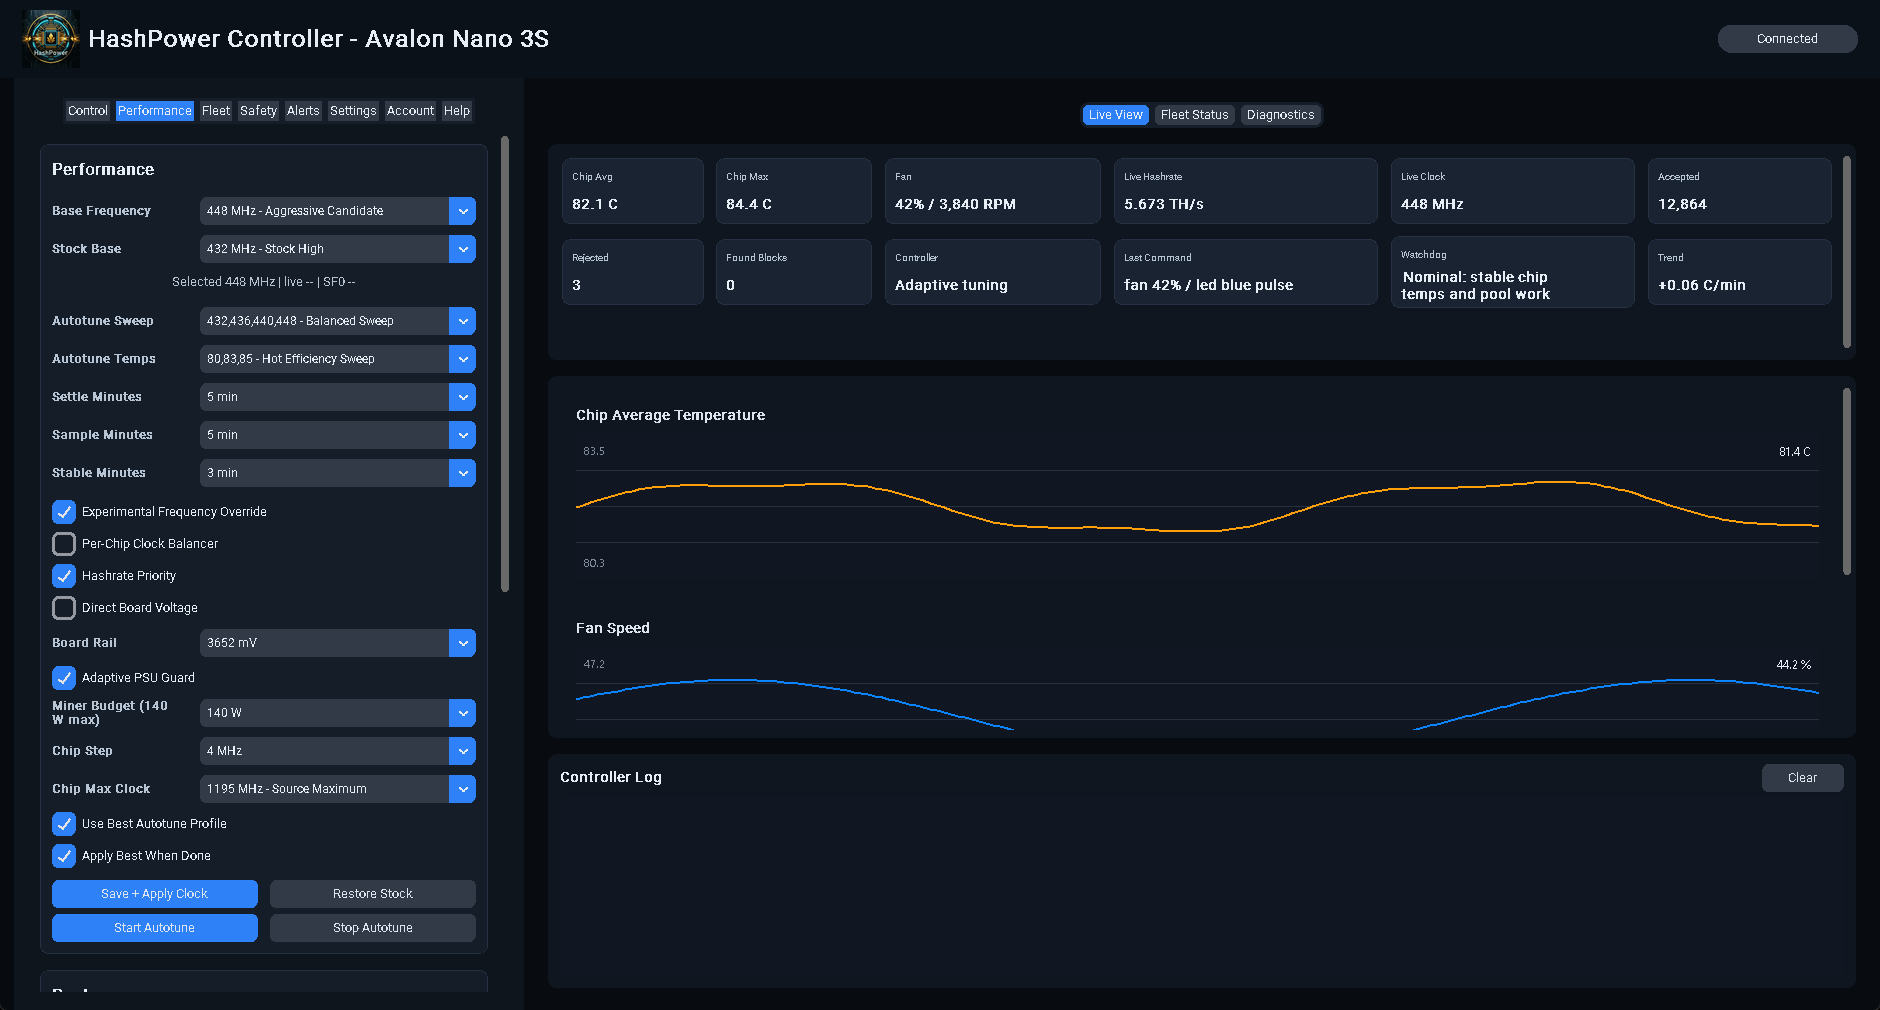
Task: Open the Fleet tab
Action: 216,111
